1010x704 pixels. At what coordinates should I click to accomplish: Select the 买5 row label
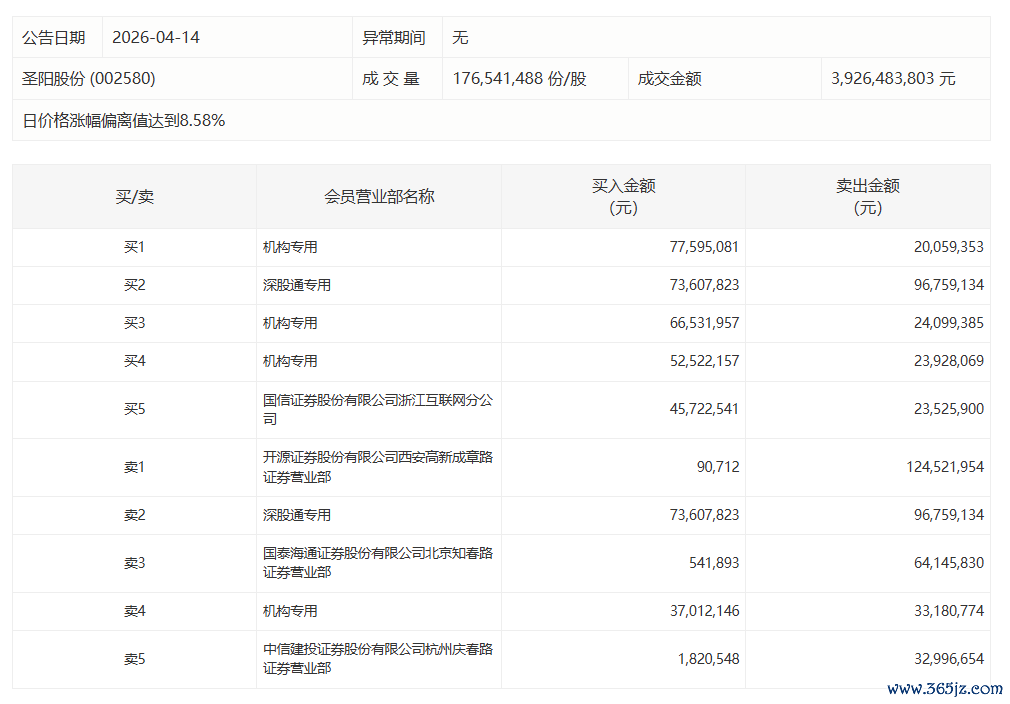(x=135, y=409)
